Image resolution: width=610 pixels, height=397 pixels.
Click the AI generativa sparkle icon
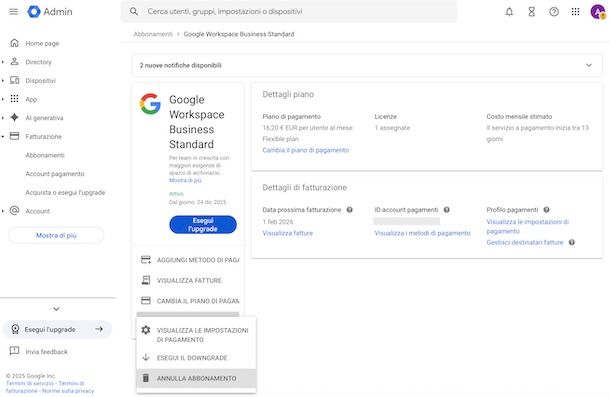[14, 118]
